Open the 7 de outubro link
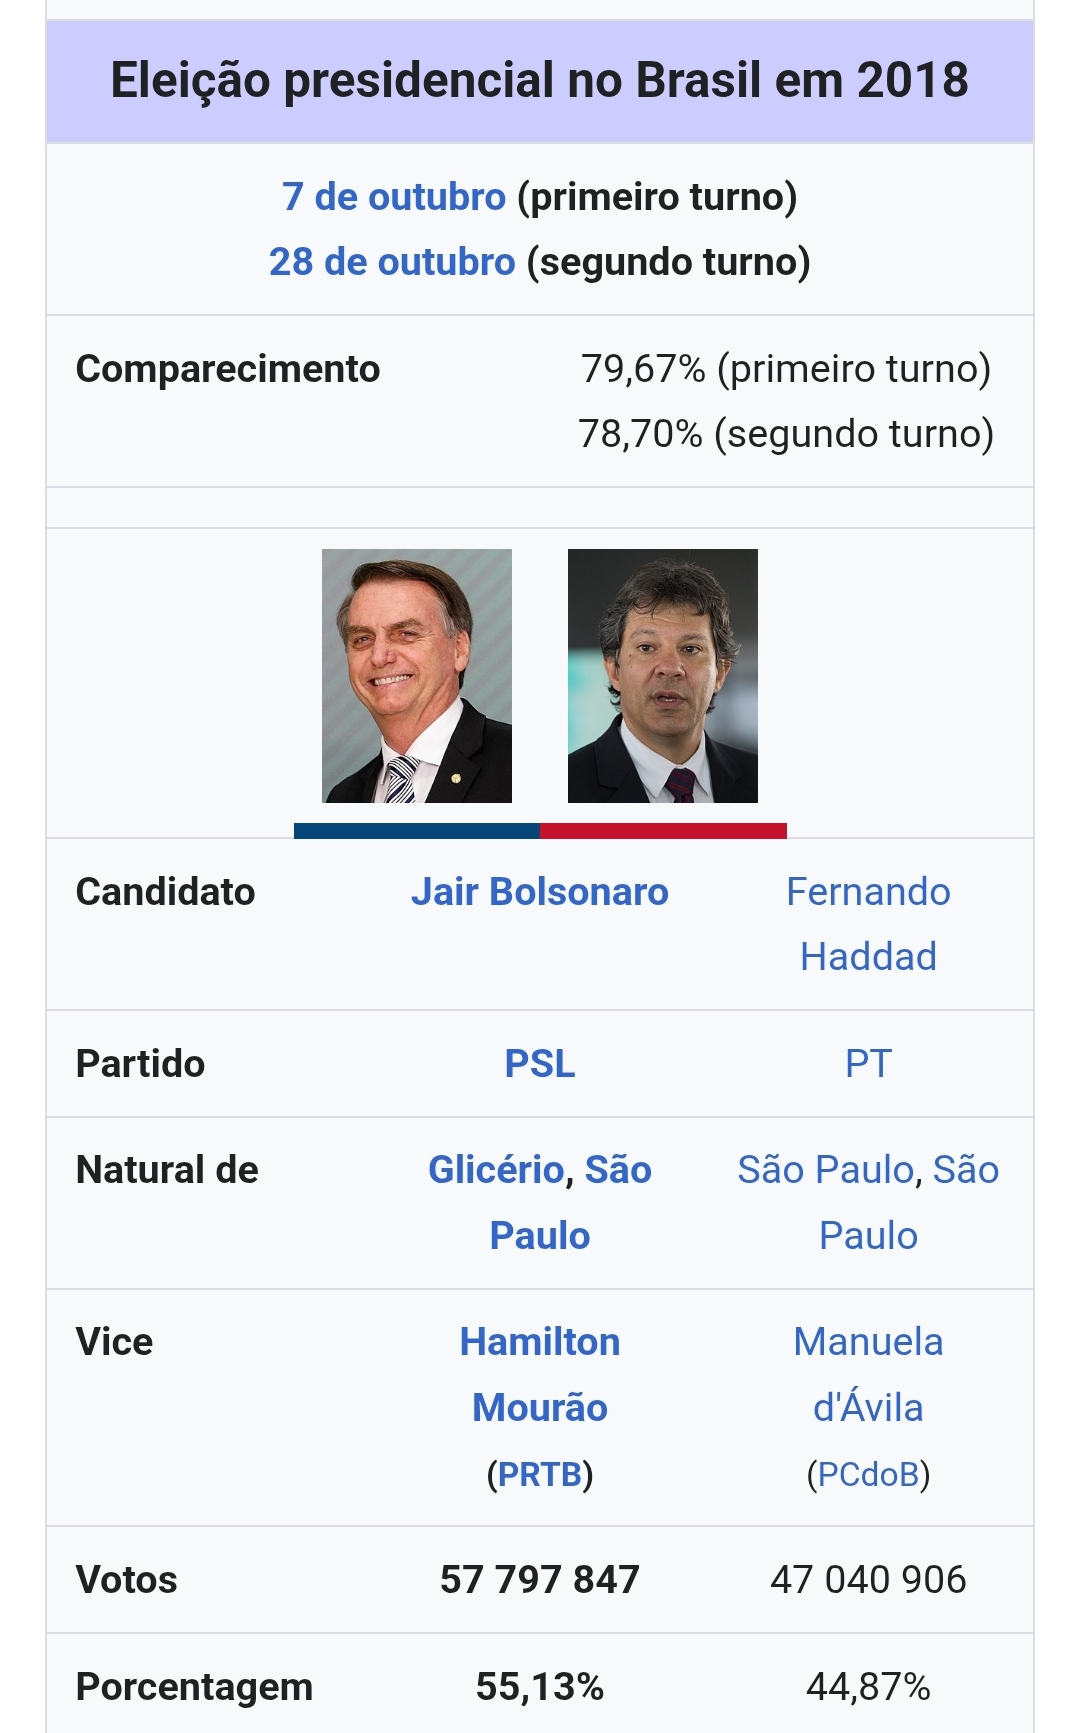 click(x=394, y=197)
